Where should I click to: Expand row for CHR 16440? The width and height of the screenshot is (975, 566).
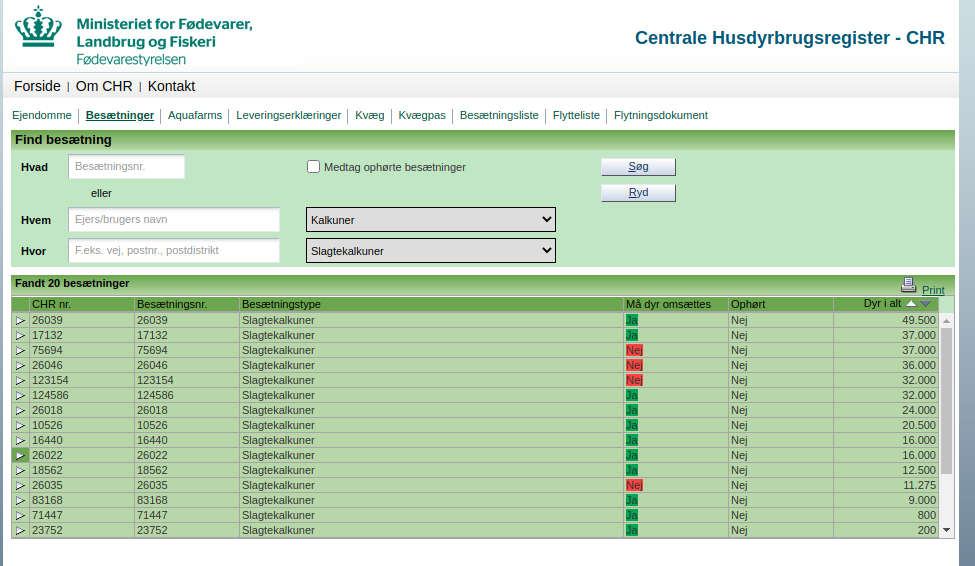click(x=21, y=440)
